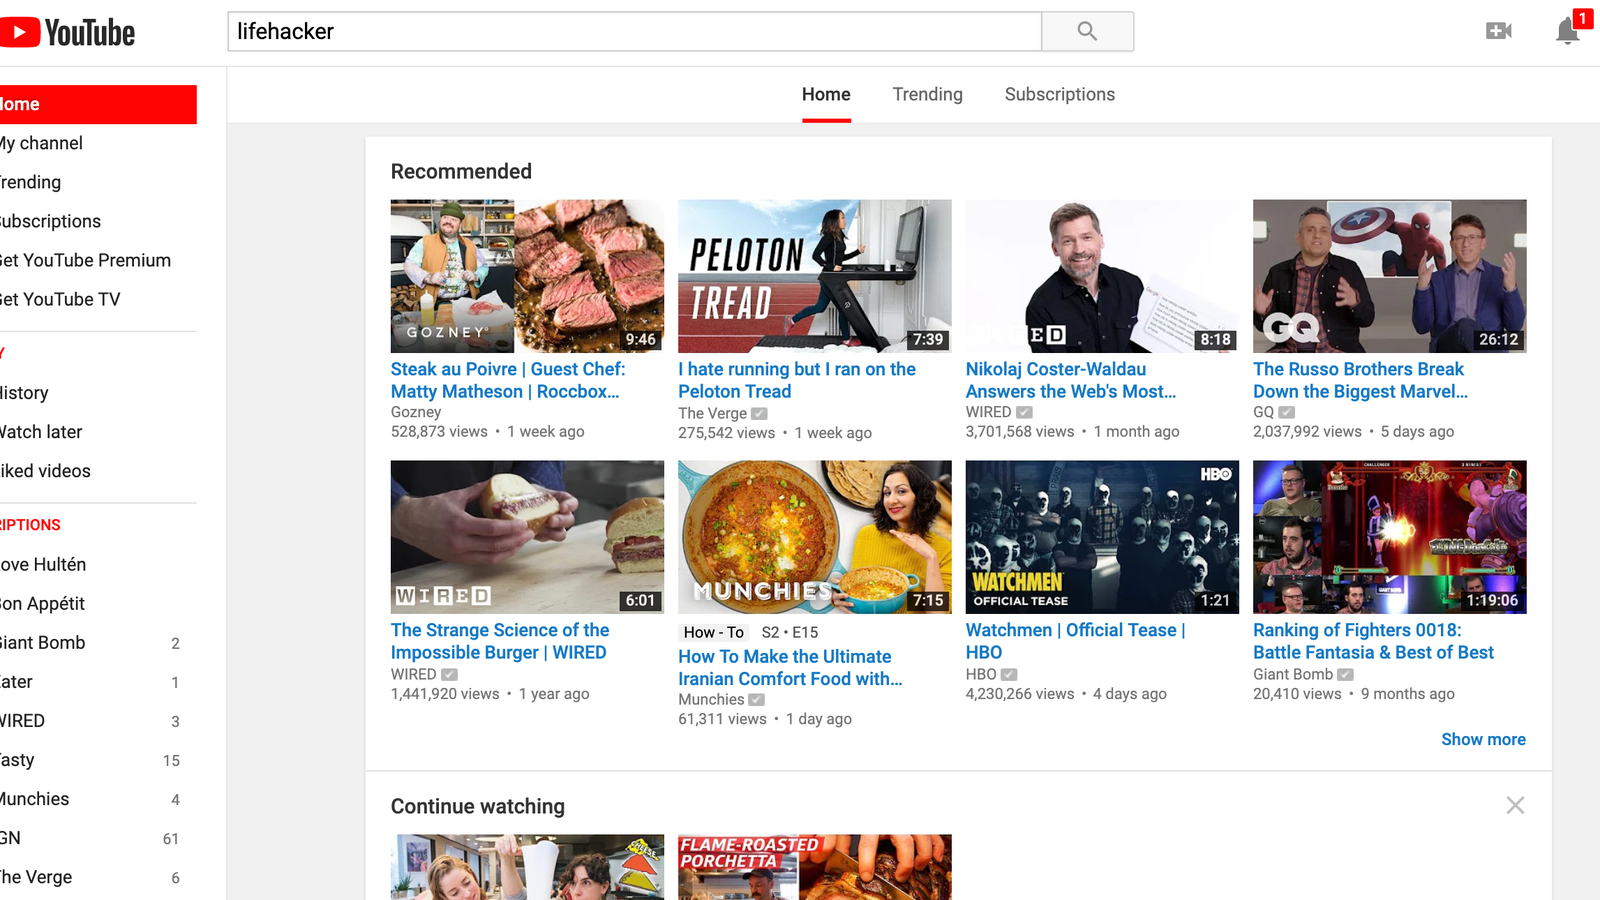Click the lifehacker search field
Viewport: 1600px width, 900px height.
[635, 31]
